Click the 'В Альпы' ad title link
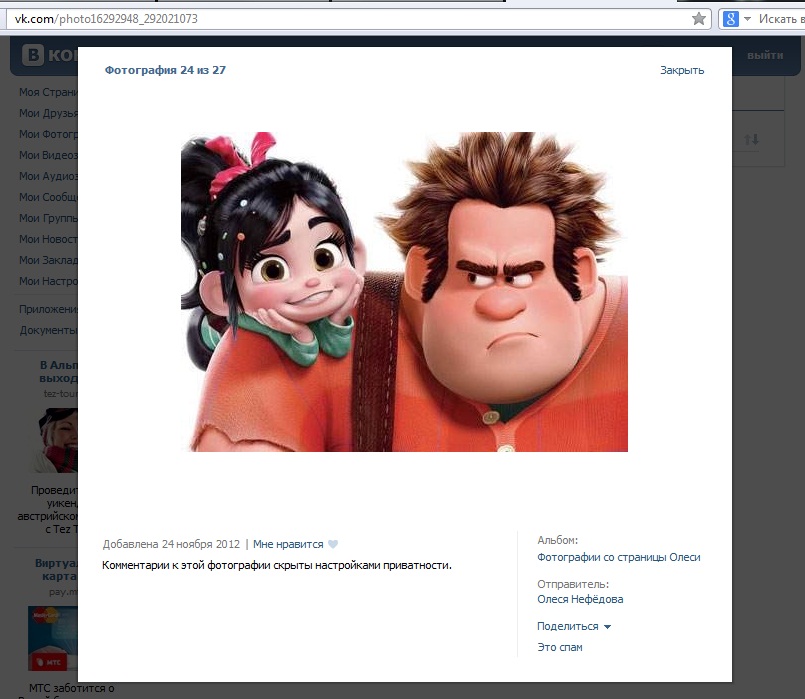 tap(59, 372)
